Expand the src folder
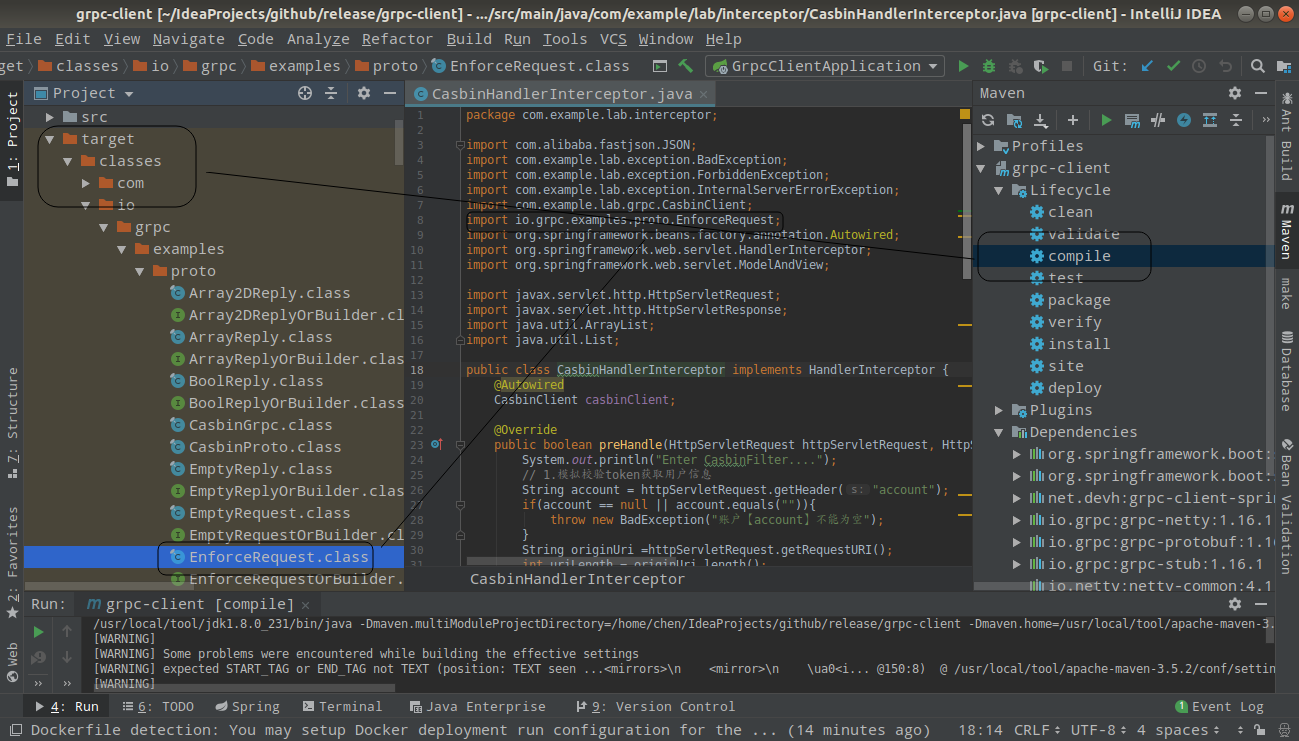 point(49,117)
